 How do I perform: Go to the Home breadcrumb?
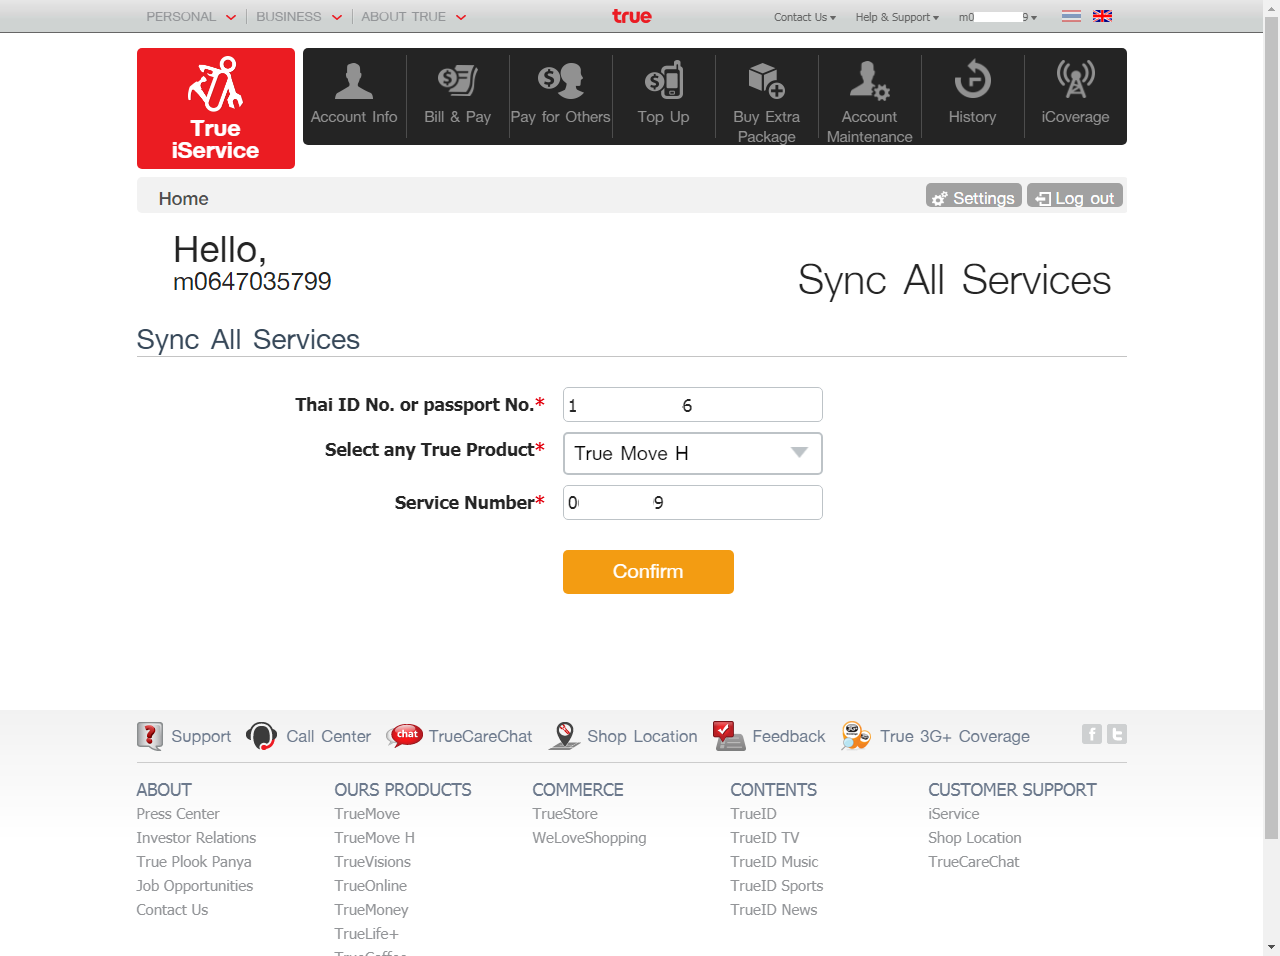[184, 198]
